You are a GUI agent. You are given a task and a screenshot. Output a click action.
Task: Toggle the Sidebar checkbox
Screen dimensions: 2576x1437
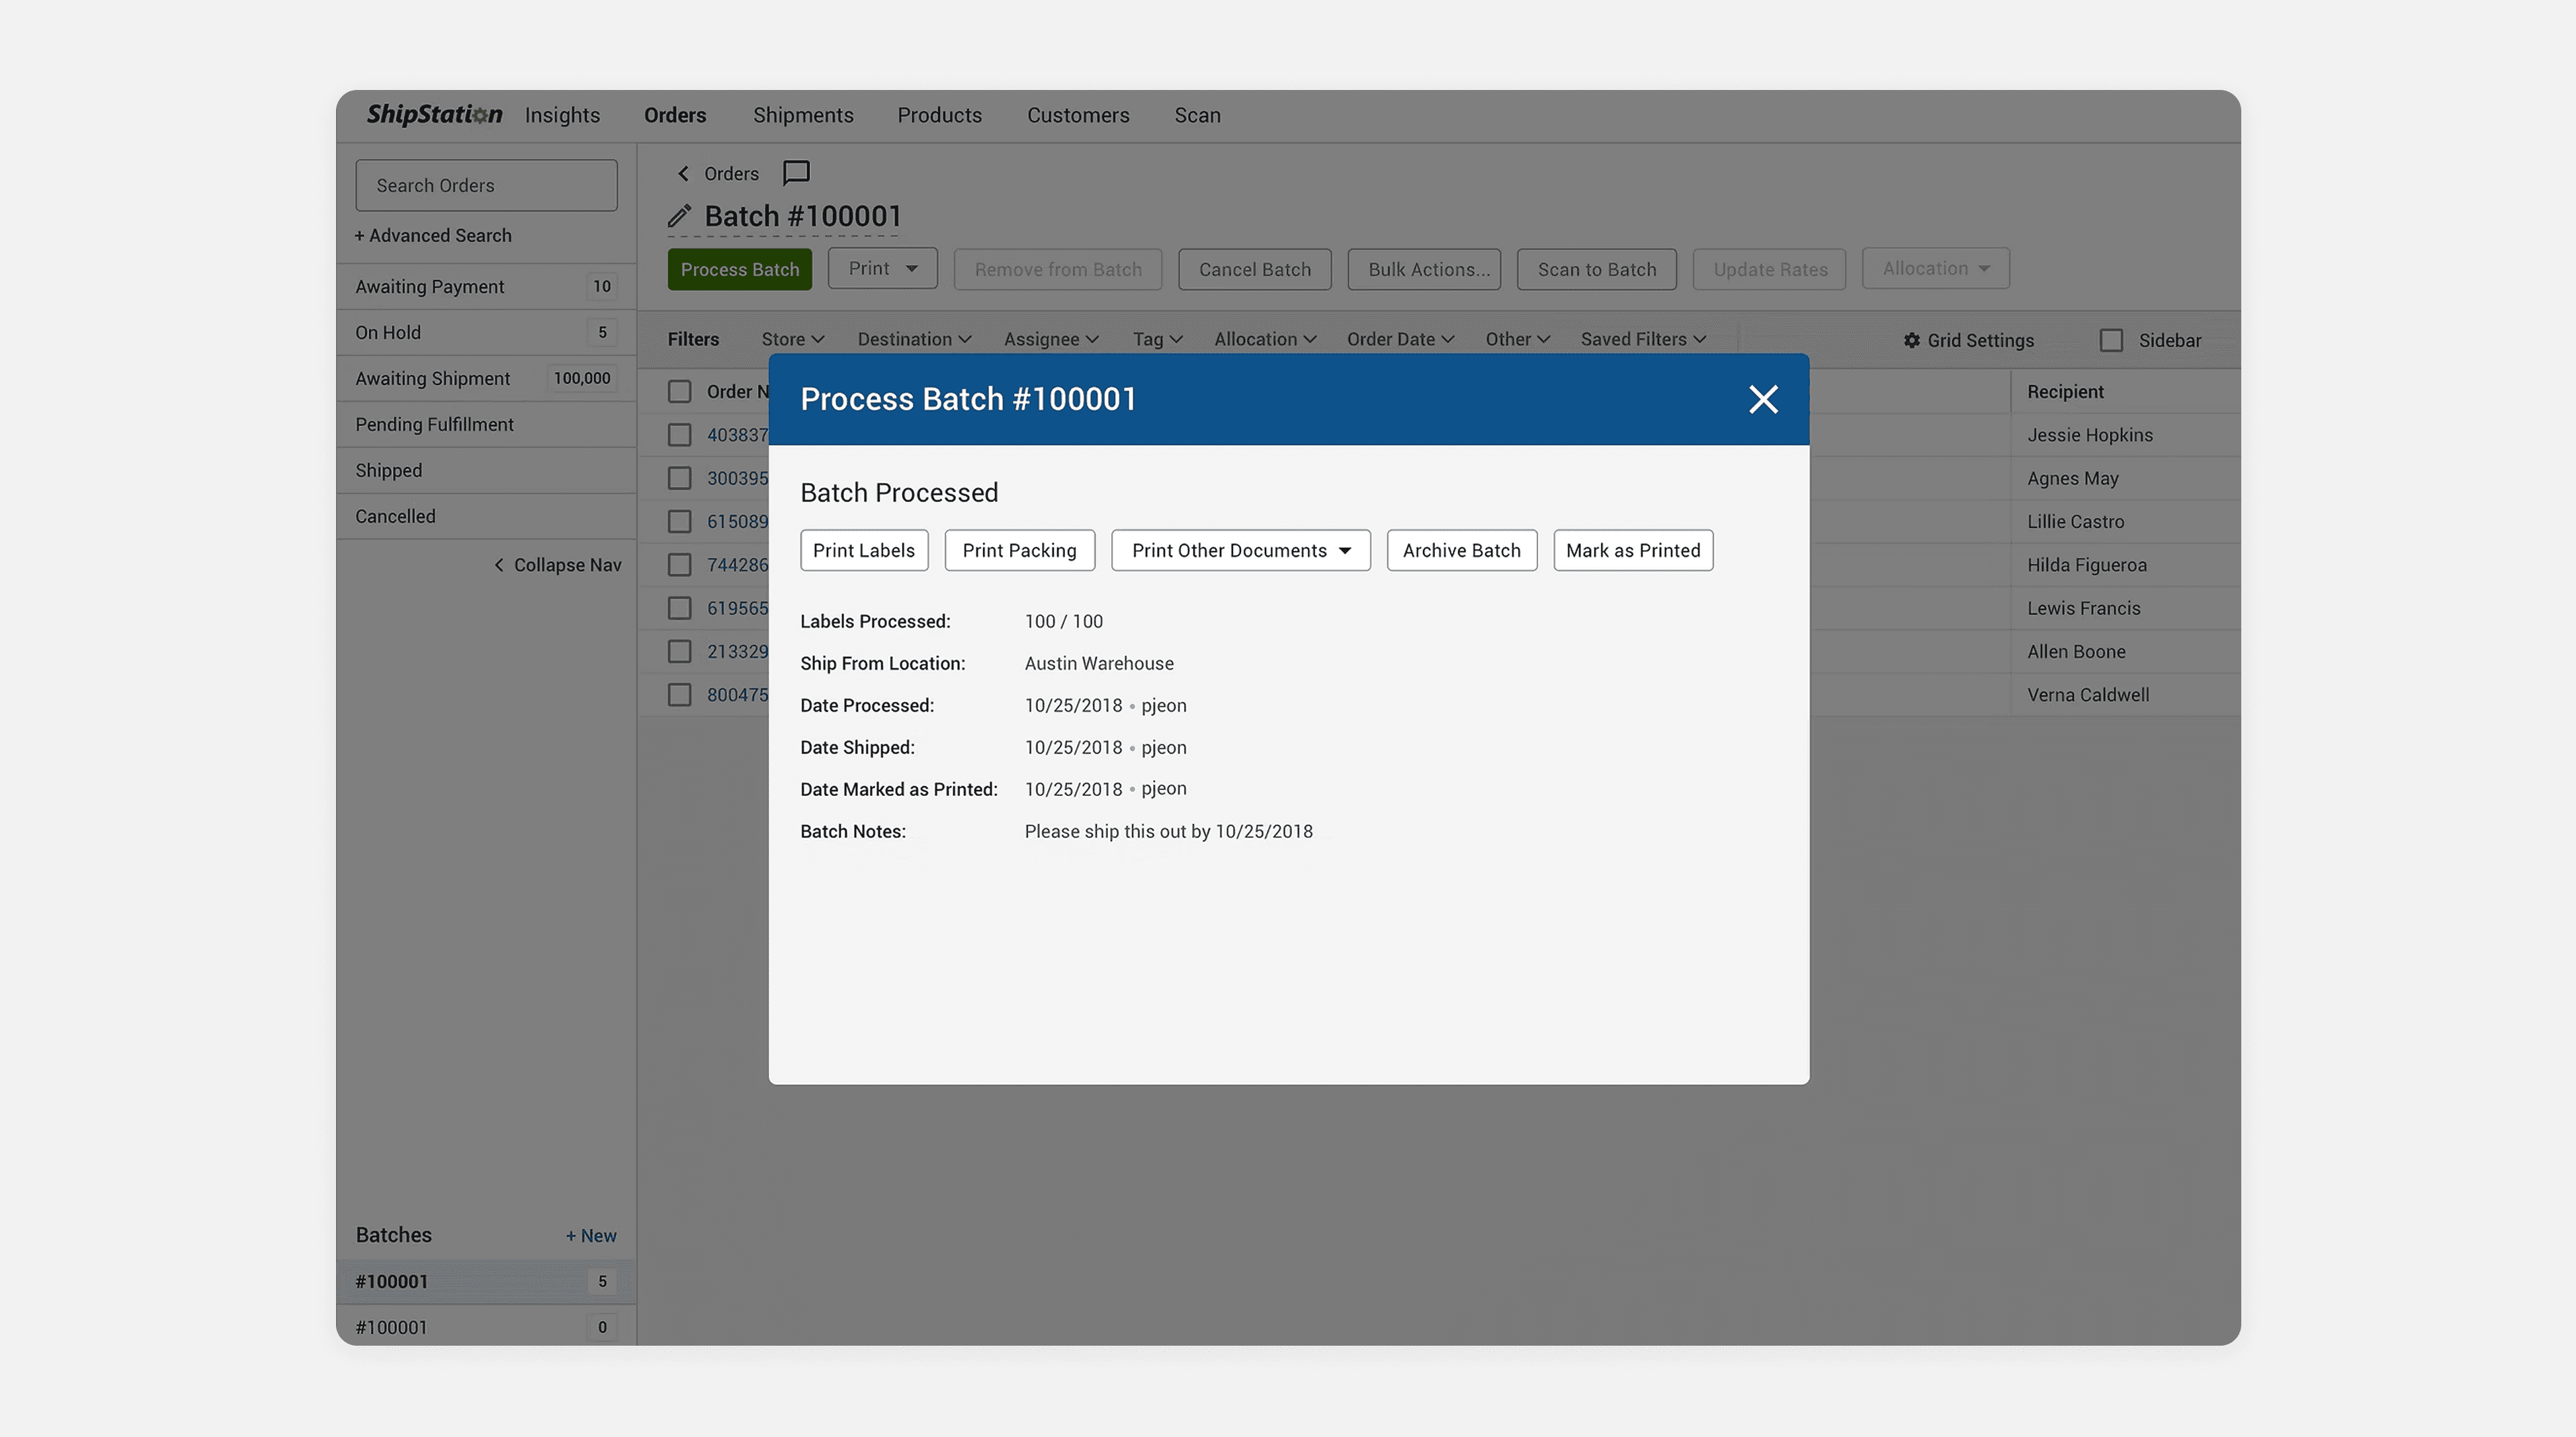point(2111,340)
